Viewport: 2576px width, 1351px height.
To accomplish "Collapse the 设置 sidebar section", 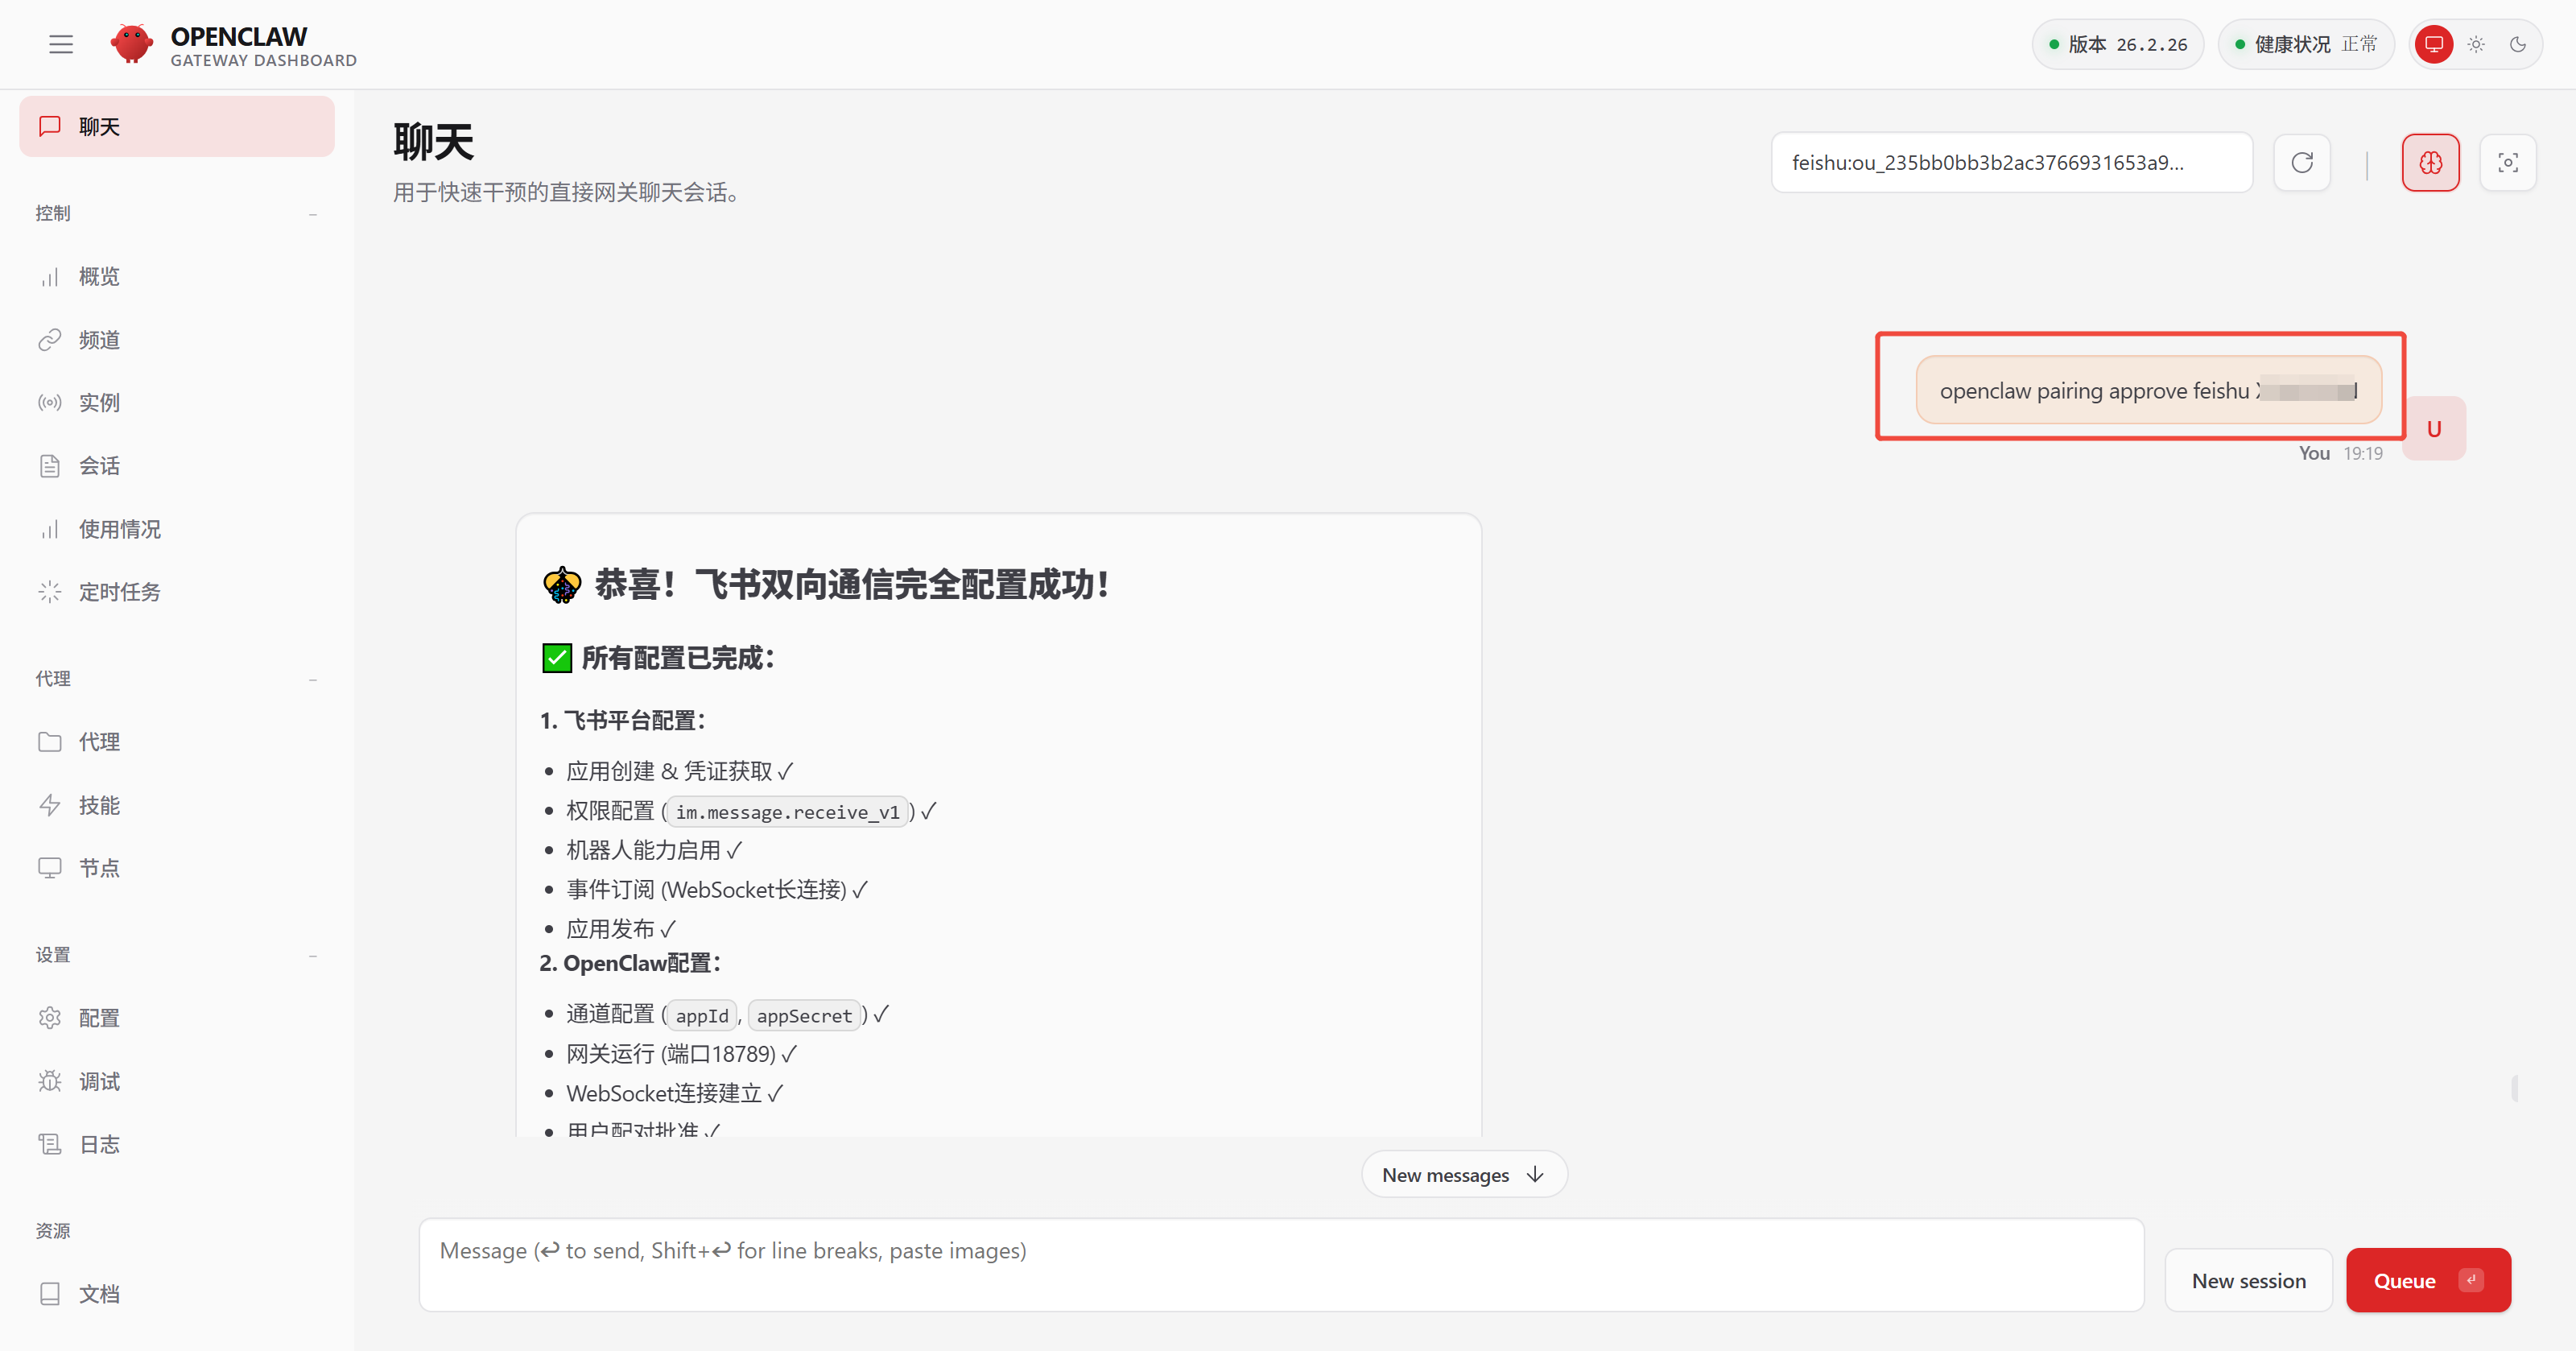I will pos(313,955).
